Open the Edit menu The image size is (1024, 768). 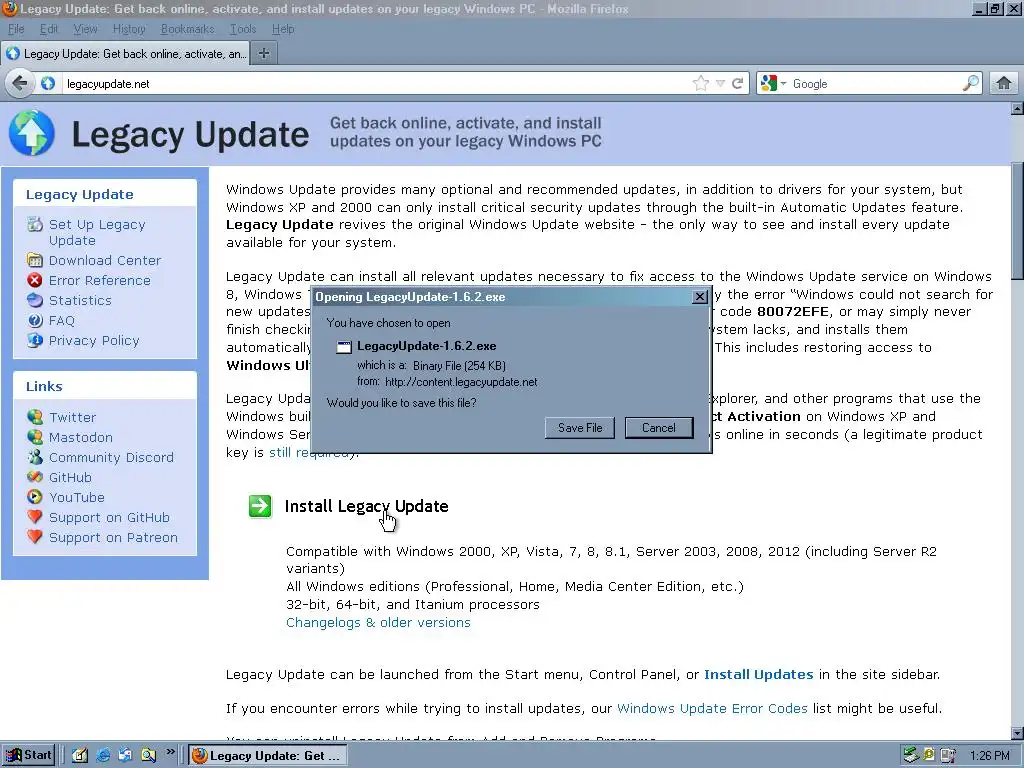48,29
